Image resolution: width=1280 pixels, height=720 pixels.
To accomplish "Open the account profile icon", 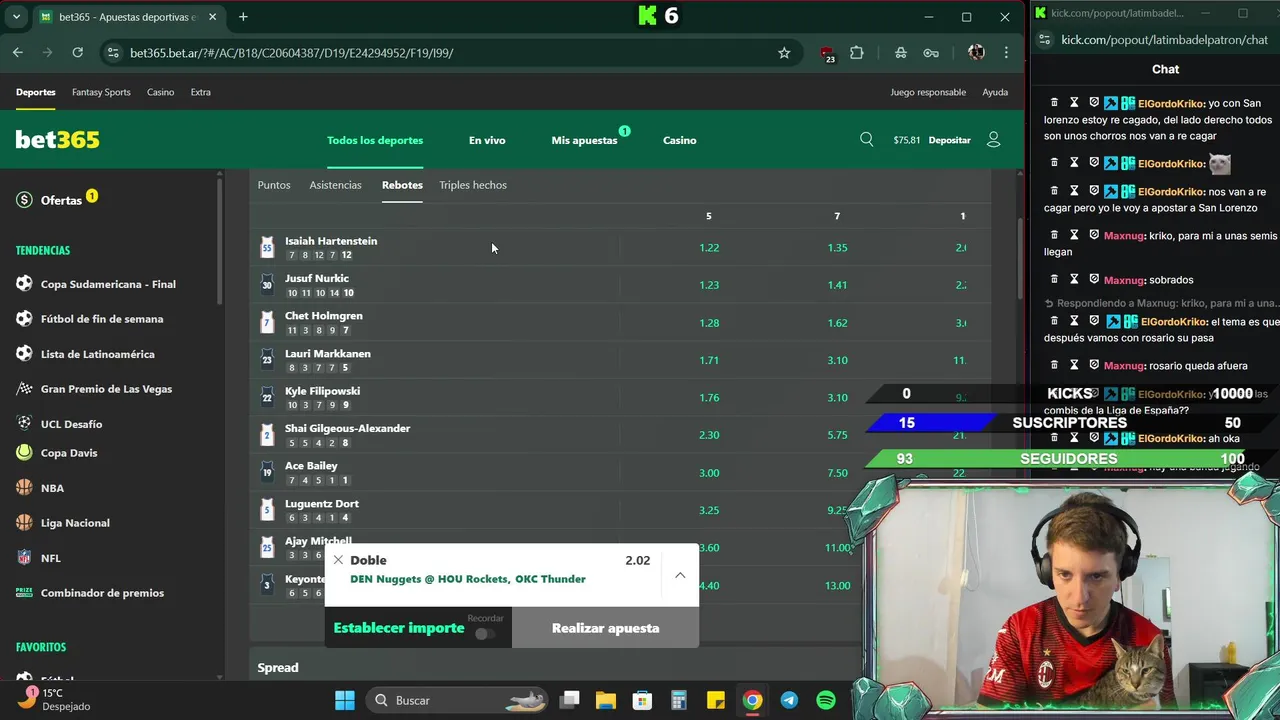I will point(993,140).
